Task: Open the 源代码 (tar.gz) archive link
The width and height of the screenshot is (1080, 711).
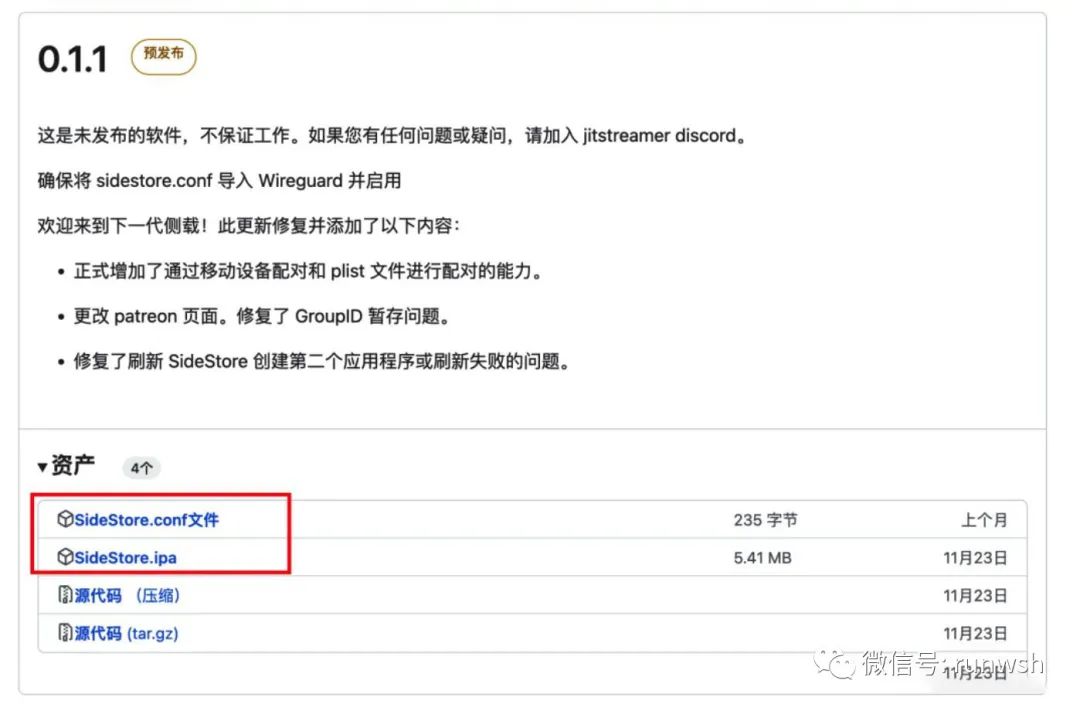Action: pos(127,633)
